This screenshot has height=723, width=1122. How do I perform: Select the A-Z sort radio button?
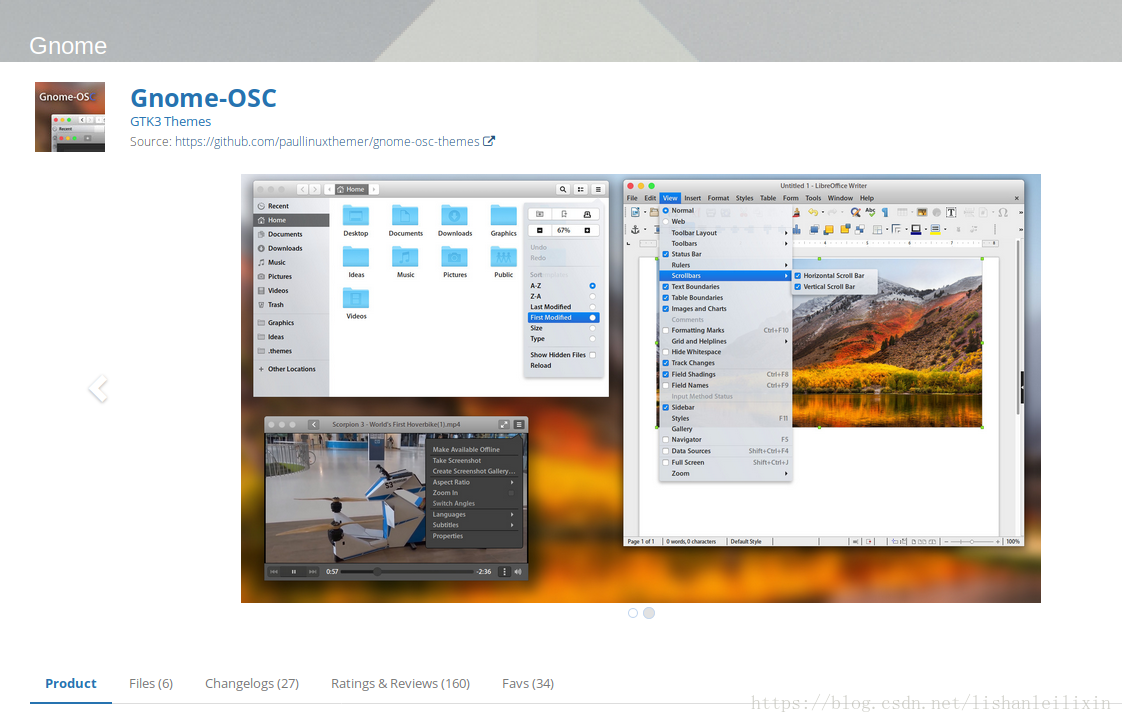[592, 286]
